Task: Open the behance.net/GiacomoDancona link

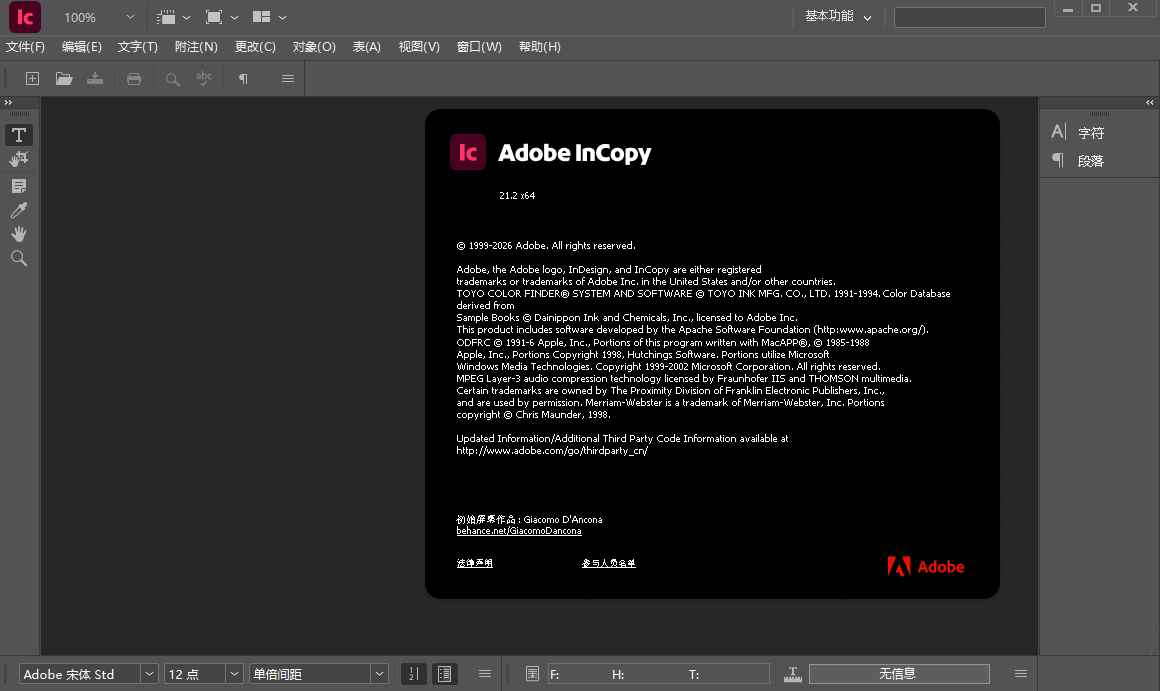Action: pos(519,531)
